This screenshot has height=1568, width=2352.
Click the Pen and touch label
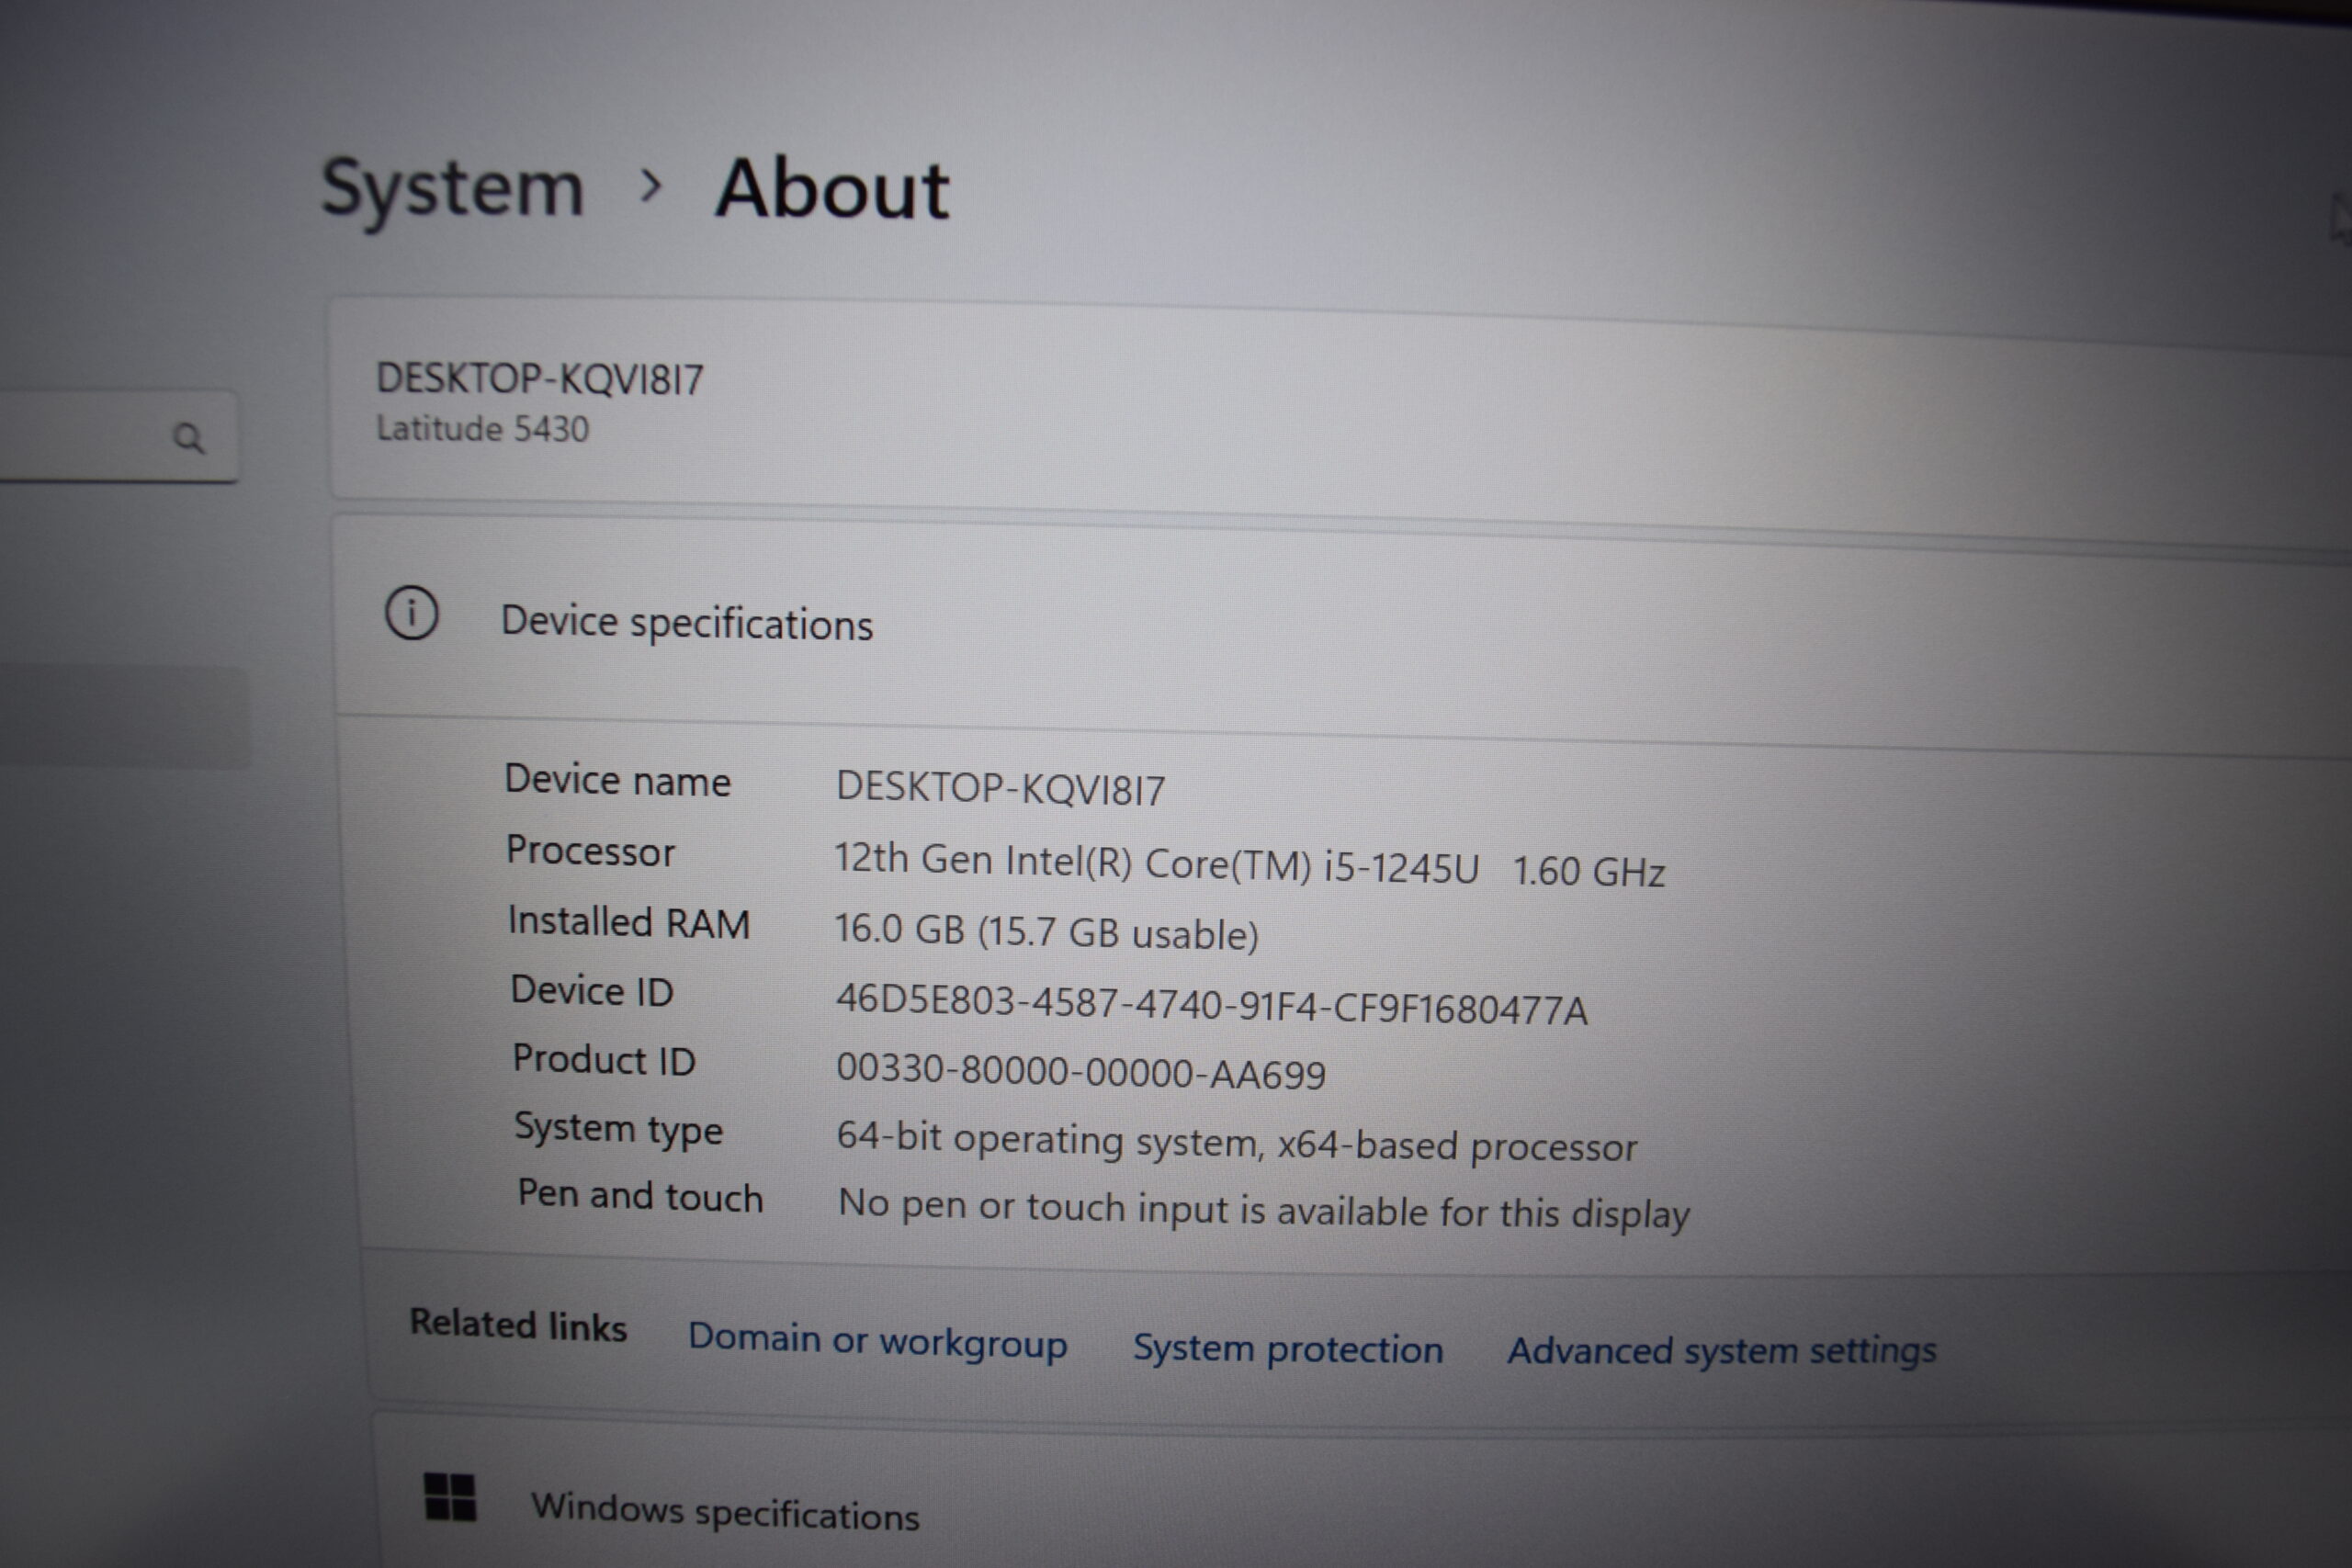640,1196
